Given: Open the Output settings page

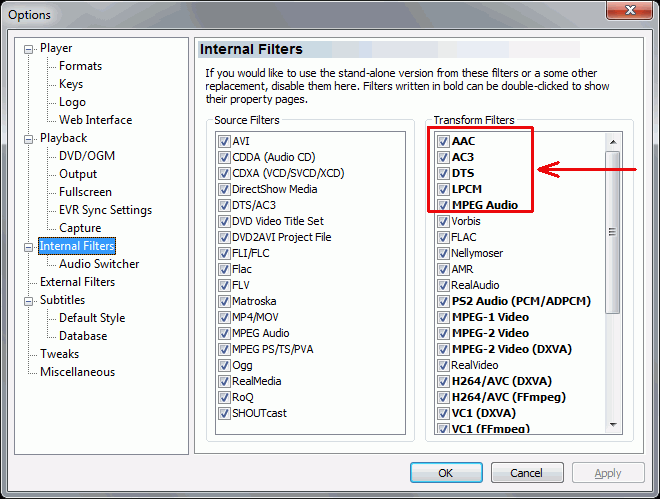Looking at the screenshot, I should tap(78, 174).
